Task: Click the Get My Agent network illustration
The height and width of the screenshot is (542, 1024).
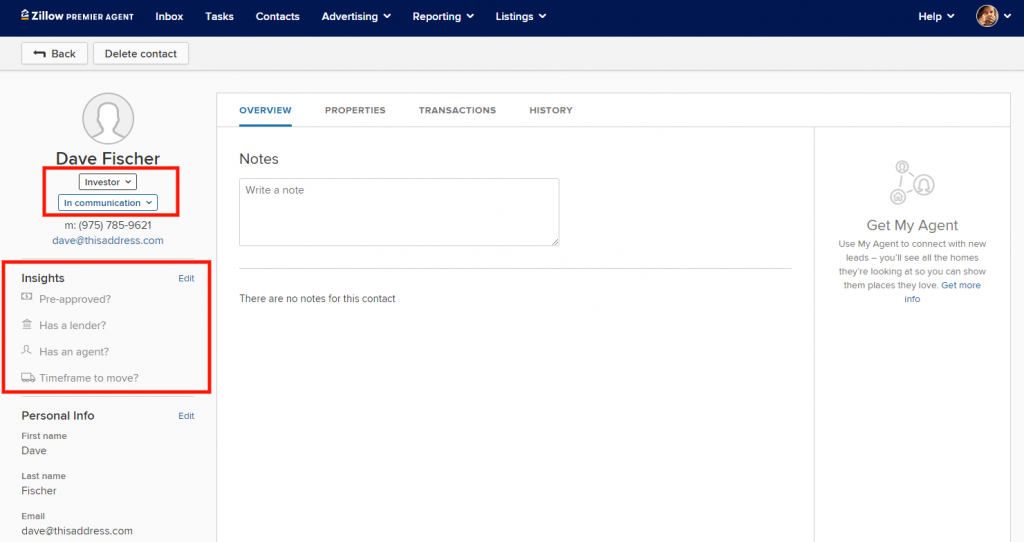Action: (x=912, y=182)
